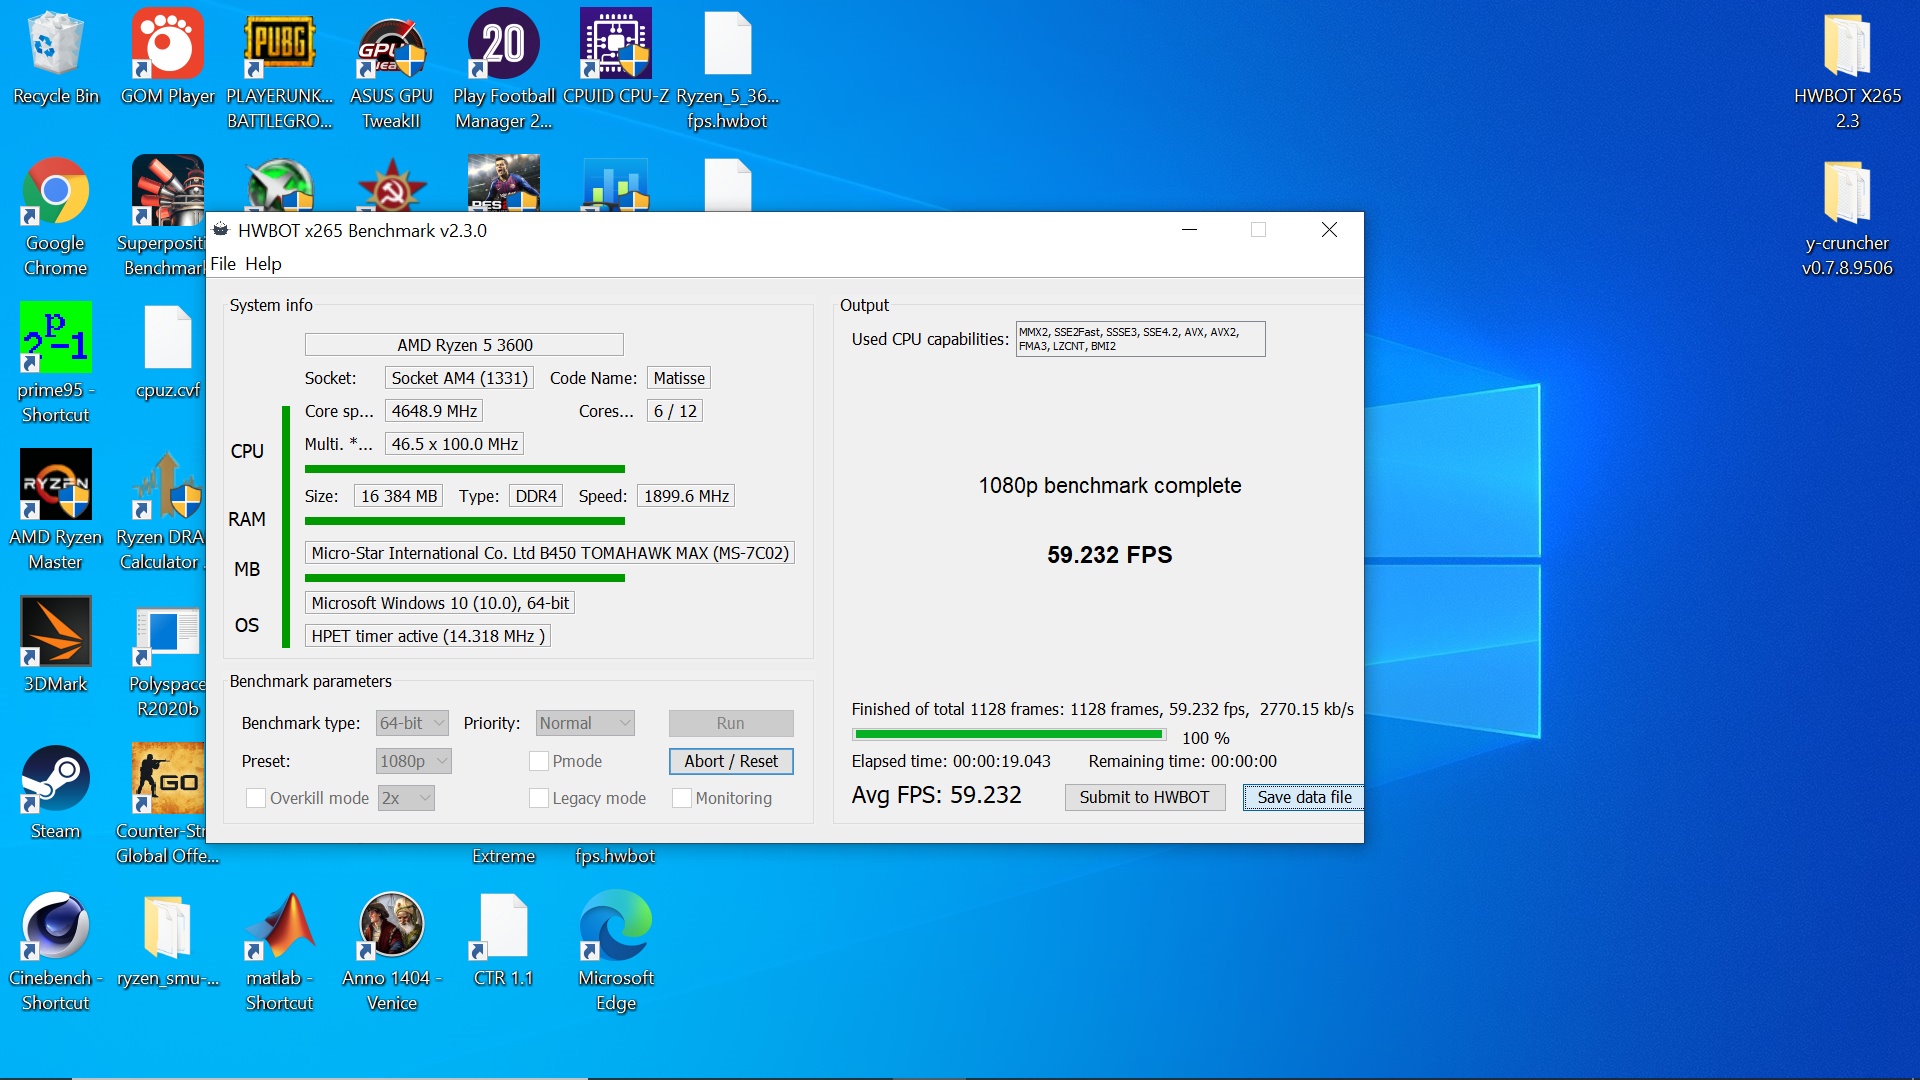Screen dimensions: 1920x1080
Task: Click the HWBOT x265 title bar app icon
Action: pyautogui.click(x=221, y=230)
